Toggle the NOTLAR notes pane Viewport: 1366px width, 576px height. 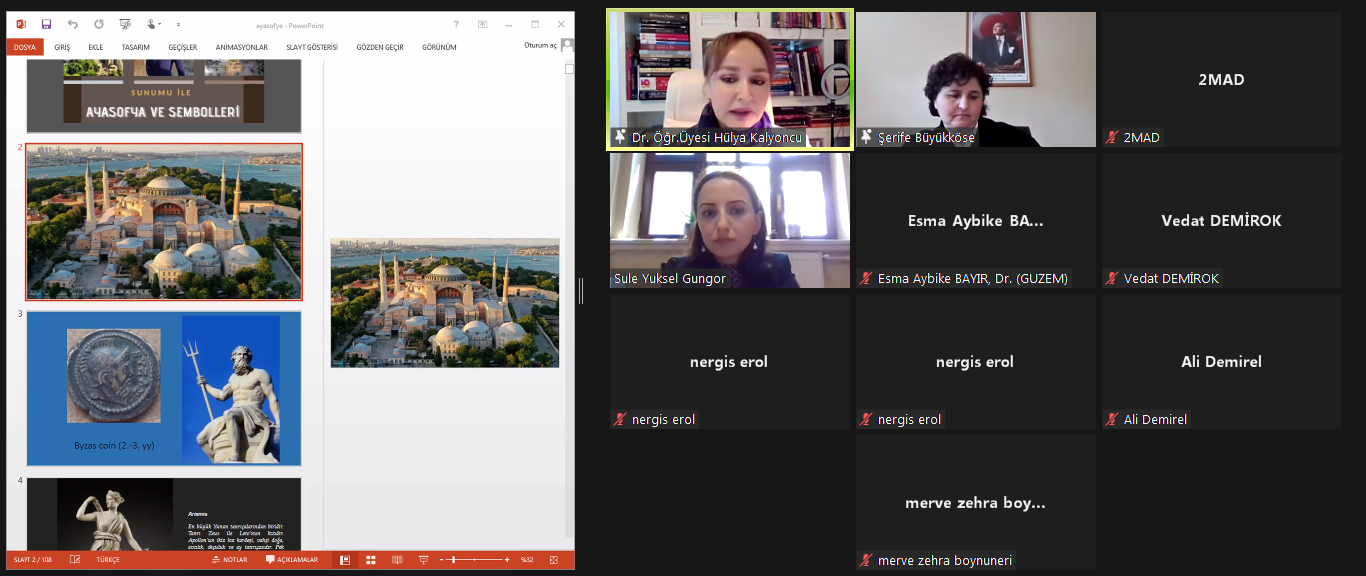229,560
